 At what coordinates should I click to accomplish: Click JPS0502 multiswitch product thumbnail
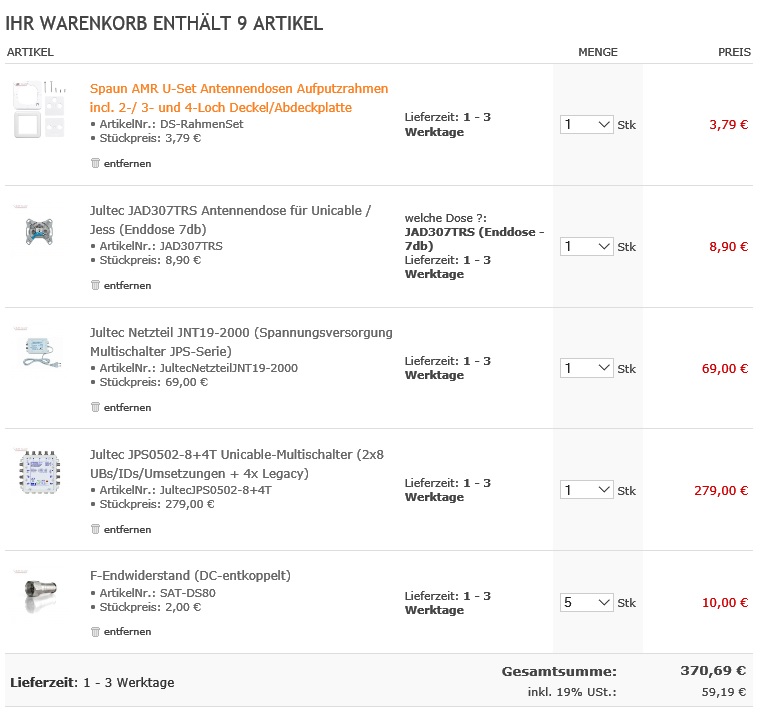[x=39, y=471]
